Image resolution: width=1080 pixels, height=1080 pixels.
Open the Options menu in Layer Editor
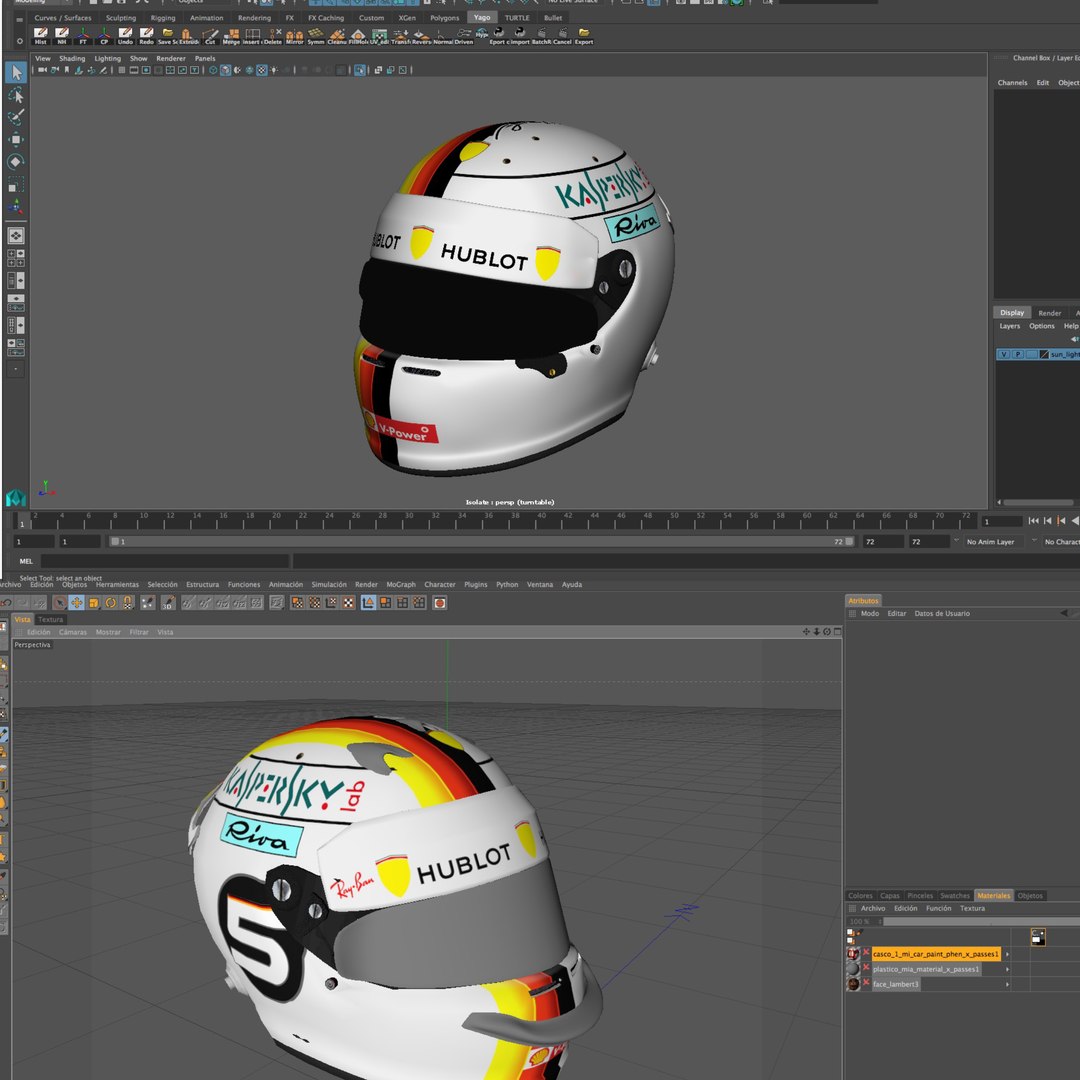[x=1041, y=326]
